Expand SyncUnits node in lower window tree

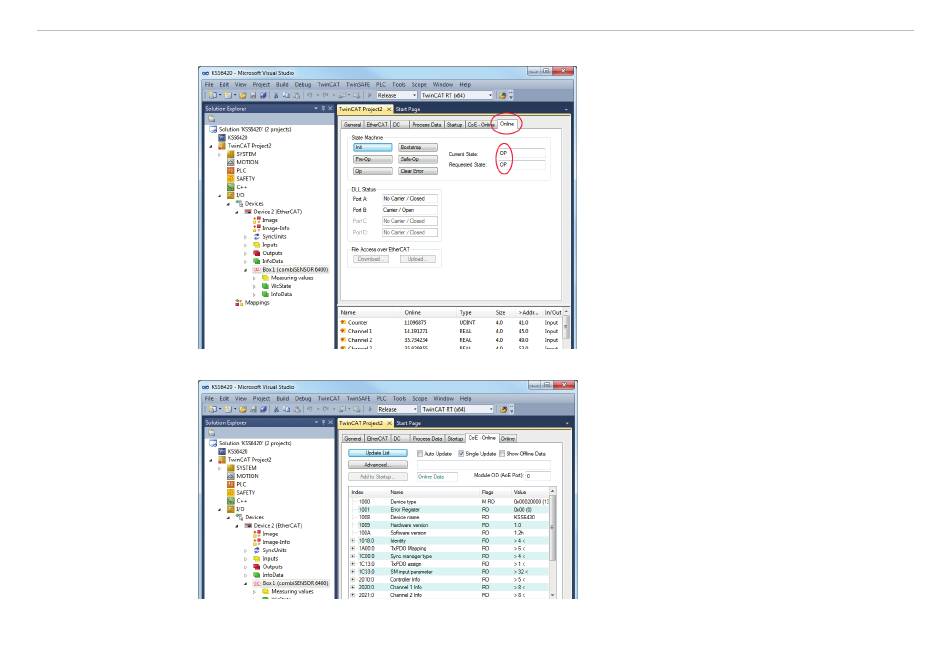246,551
